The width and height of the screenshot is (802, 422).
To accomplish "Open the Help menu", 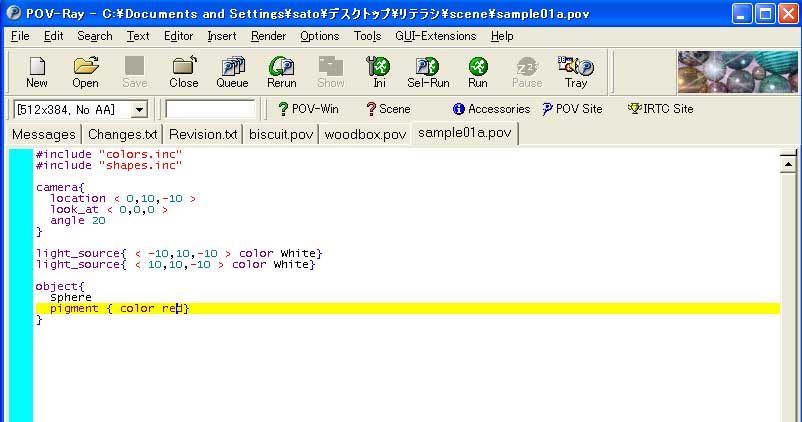I will pyautogui.click(x=502, y=36).
